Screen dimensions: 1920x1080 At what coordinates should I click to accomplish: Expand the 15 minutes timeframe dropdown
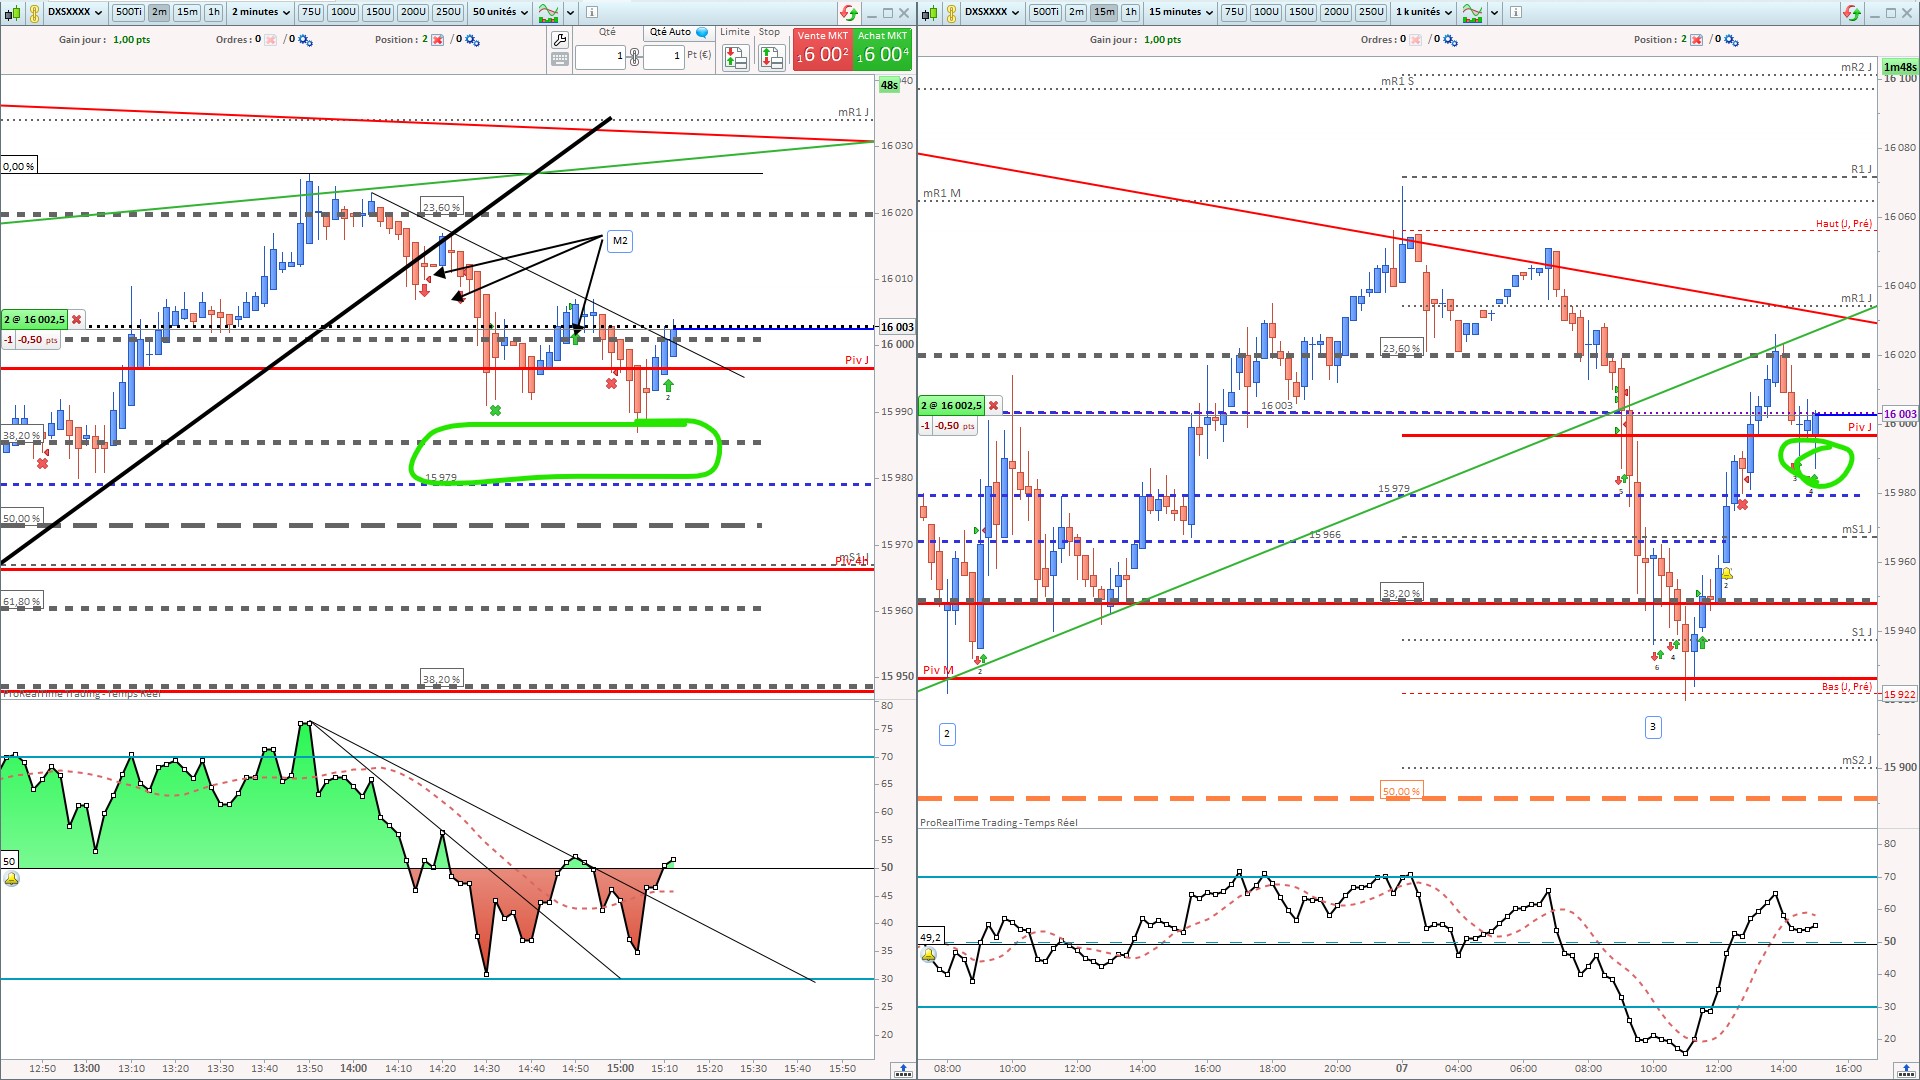[1181, 12]
